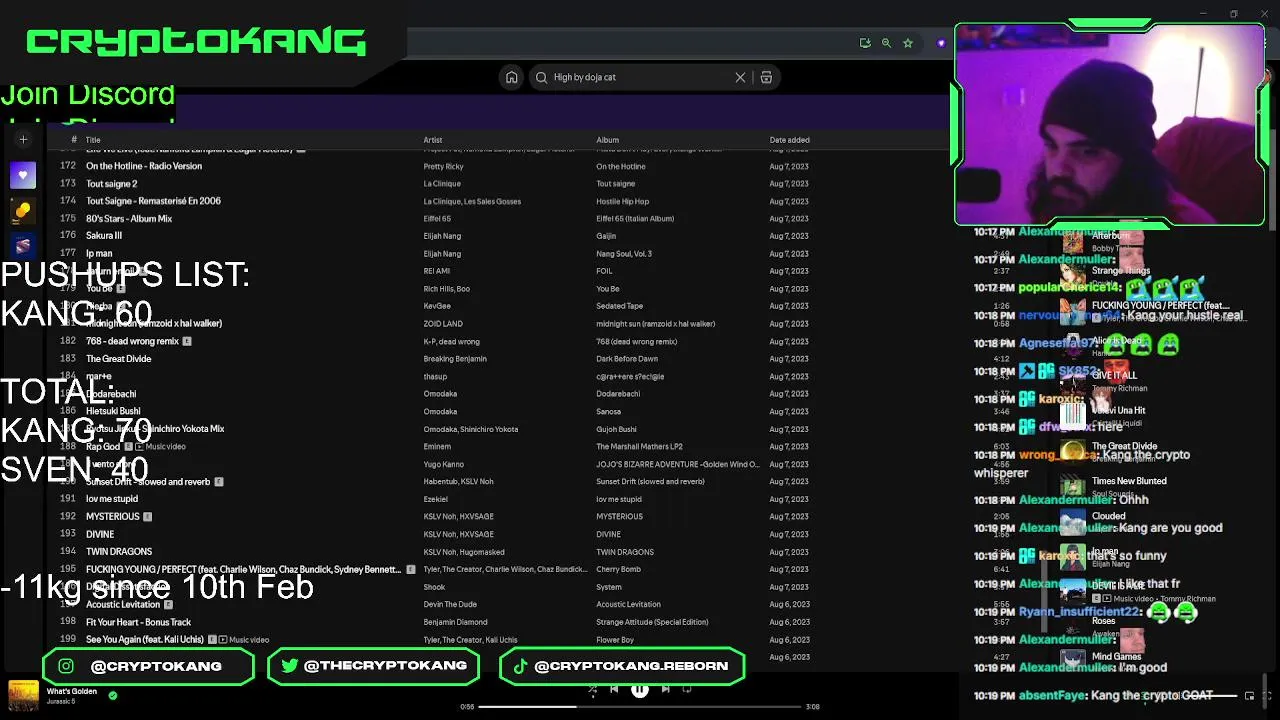Open Liked Songs heart tile in sidebar
Screen dimensions: 1280x720
pos(23,175)
